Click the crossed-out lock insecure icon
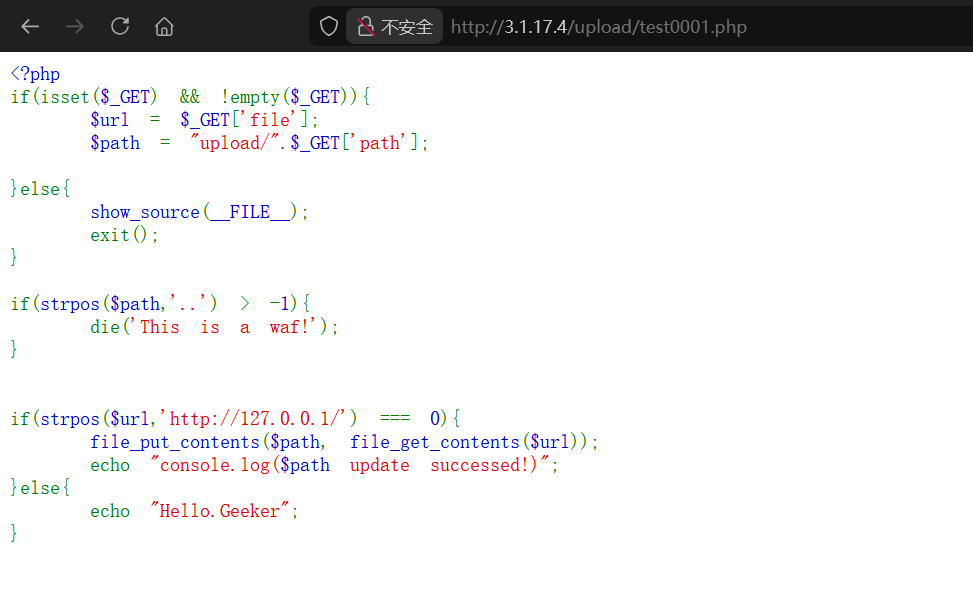973x596 pixels. coord(366,27)
